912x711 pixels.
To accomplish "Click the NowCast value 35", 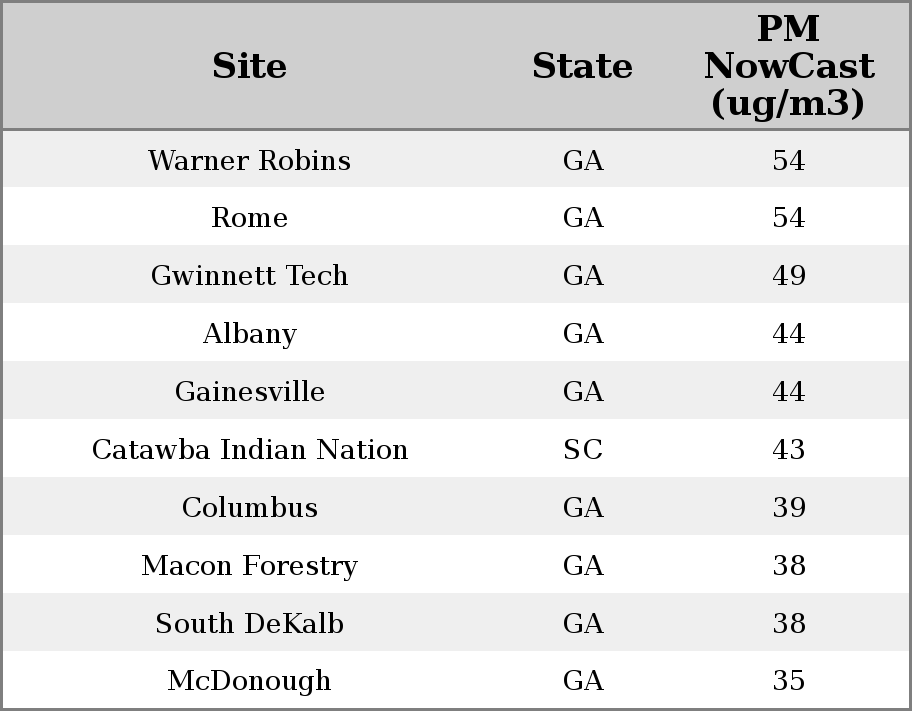I will click(788, 681).
